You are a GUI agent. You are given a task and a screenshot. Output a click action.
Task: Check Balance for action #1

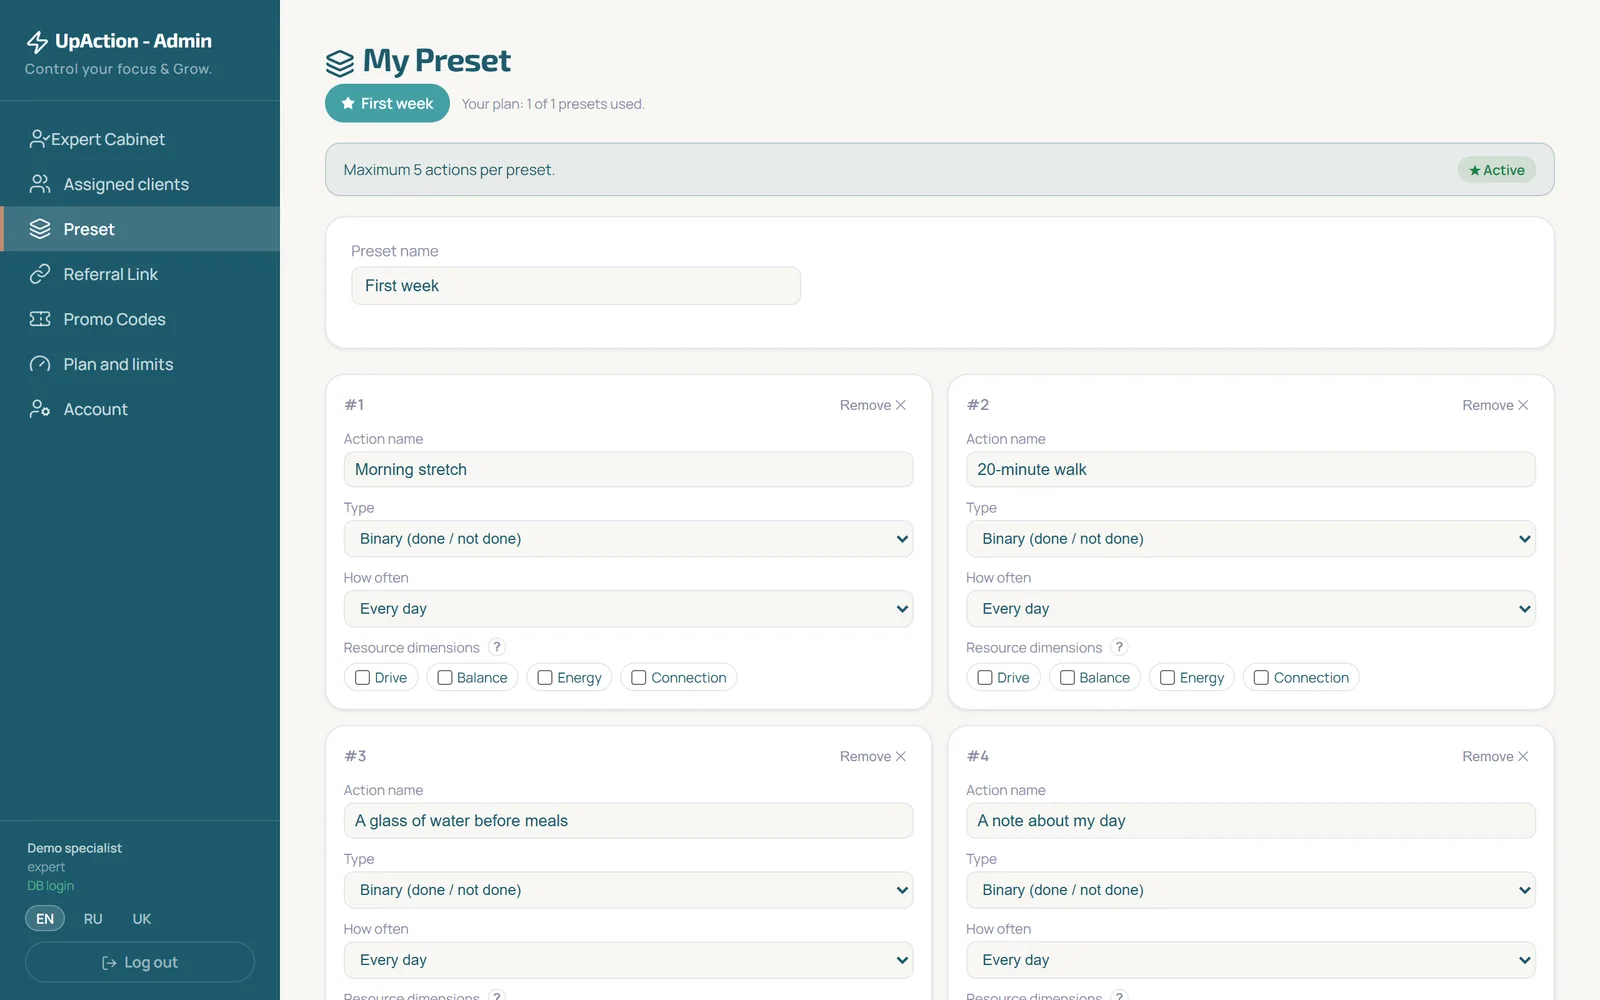(445, 677)
